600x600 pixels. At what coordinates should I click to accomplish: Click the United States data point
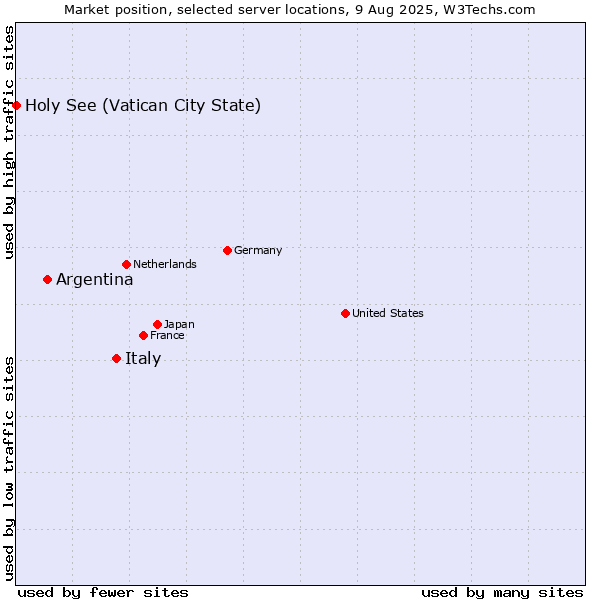point(346,313)
